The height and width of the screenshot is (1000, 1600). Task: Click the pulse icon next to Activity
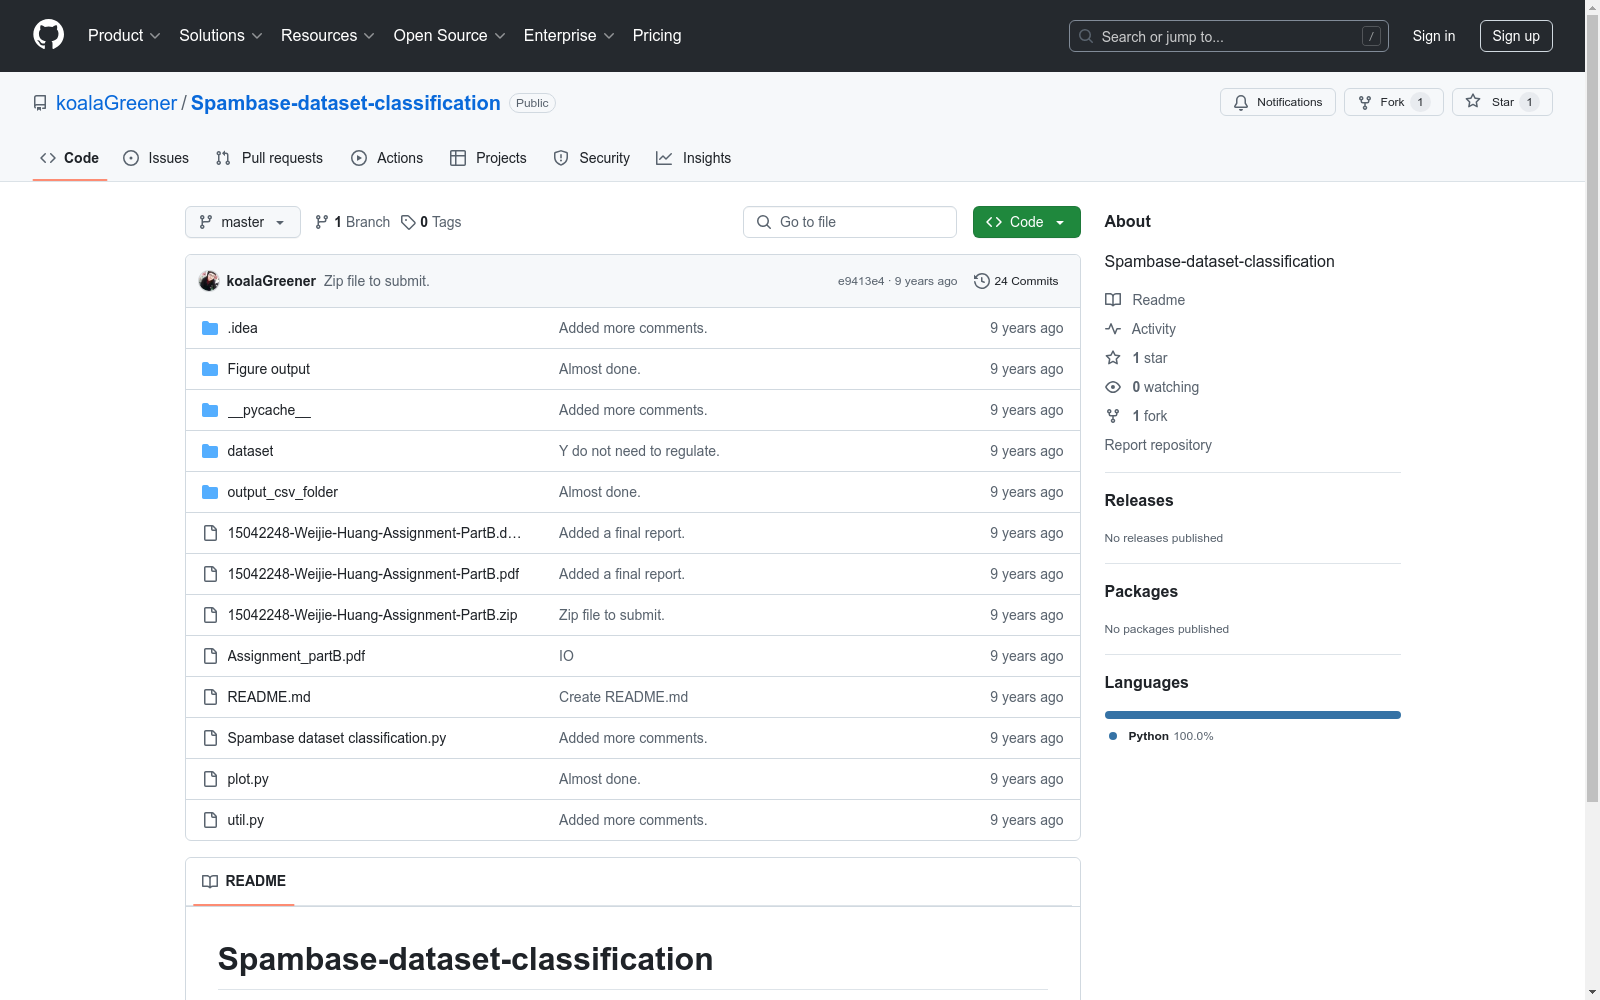(1113, 329)
